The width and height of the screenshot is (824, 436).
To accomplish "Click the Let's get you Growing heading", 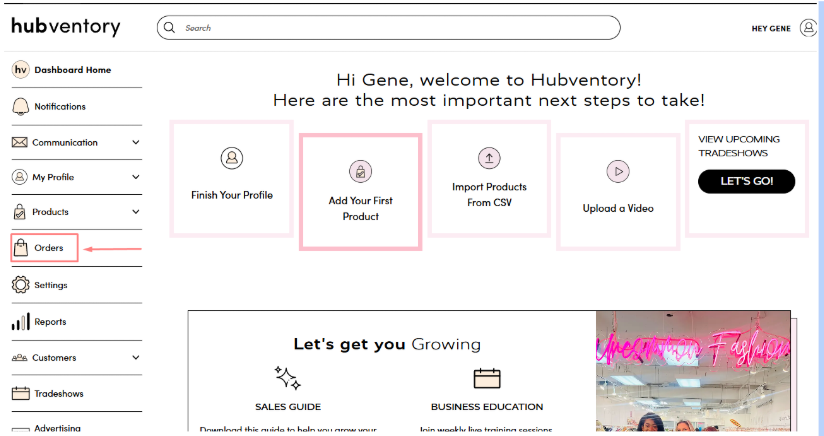I will coord(387,344).
